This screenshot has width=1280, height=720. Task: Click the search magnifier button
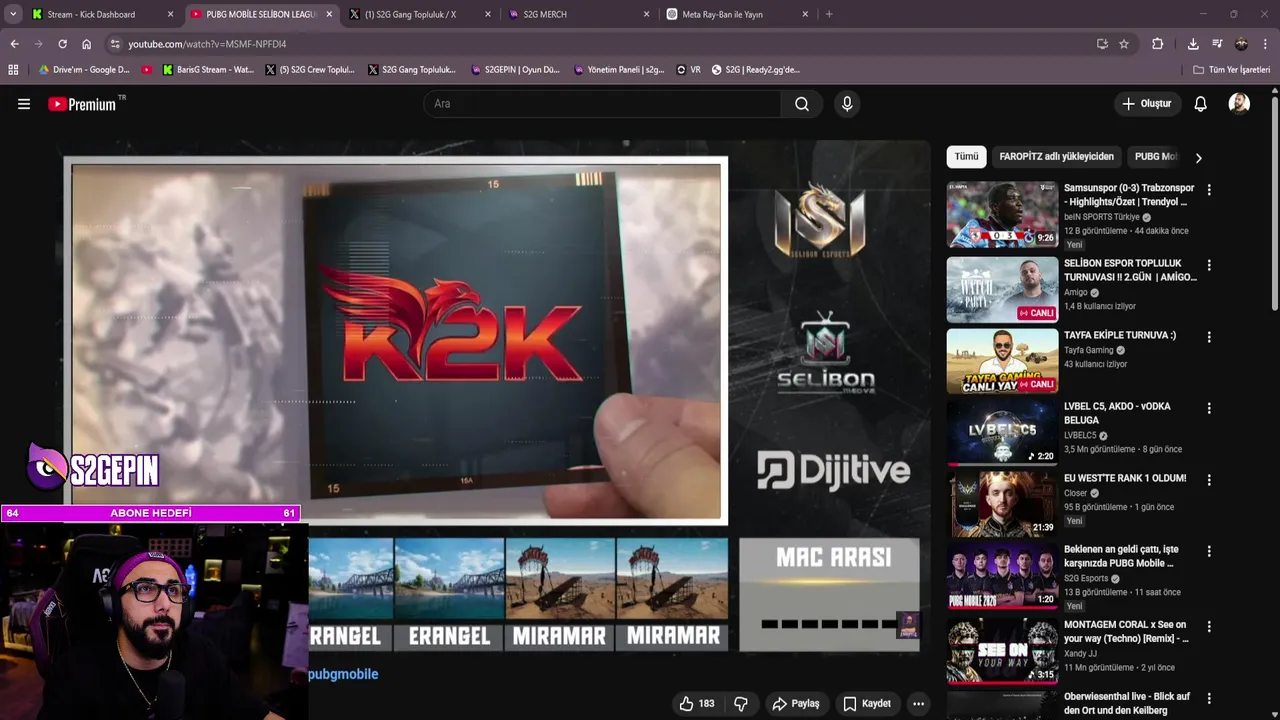click(x=801, y=104)
